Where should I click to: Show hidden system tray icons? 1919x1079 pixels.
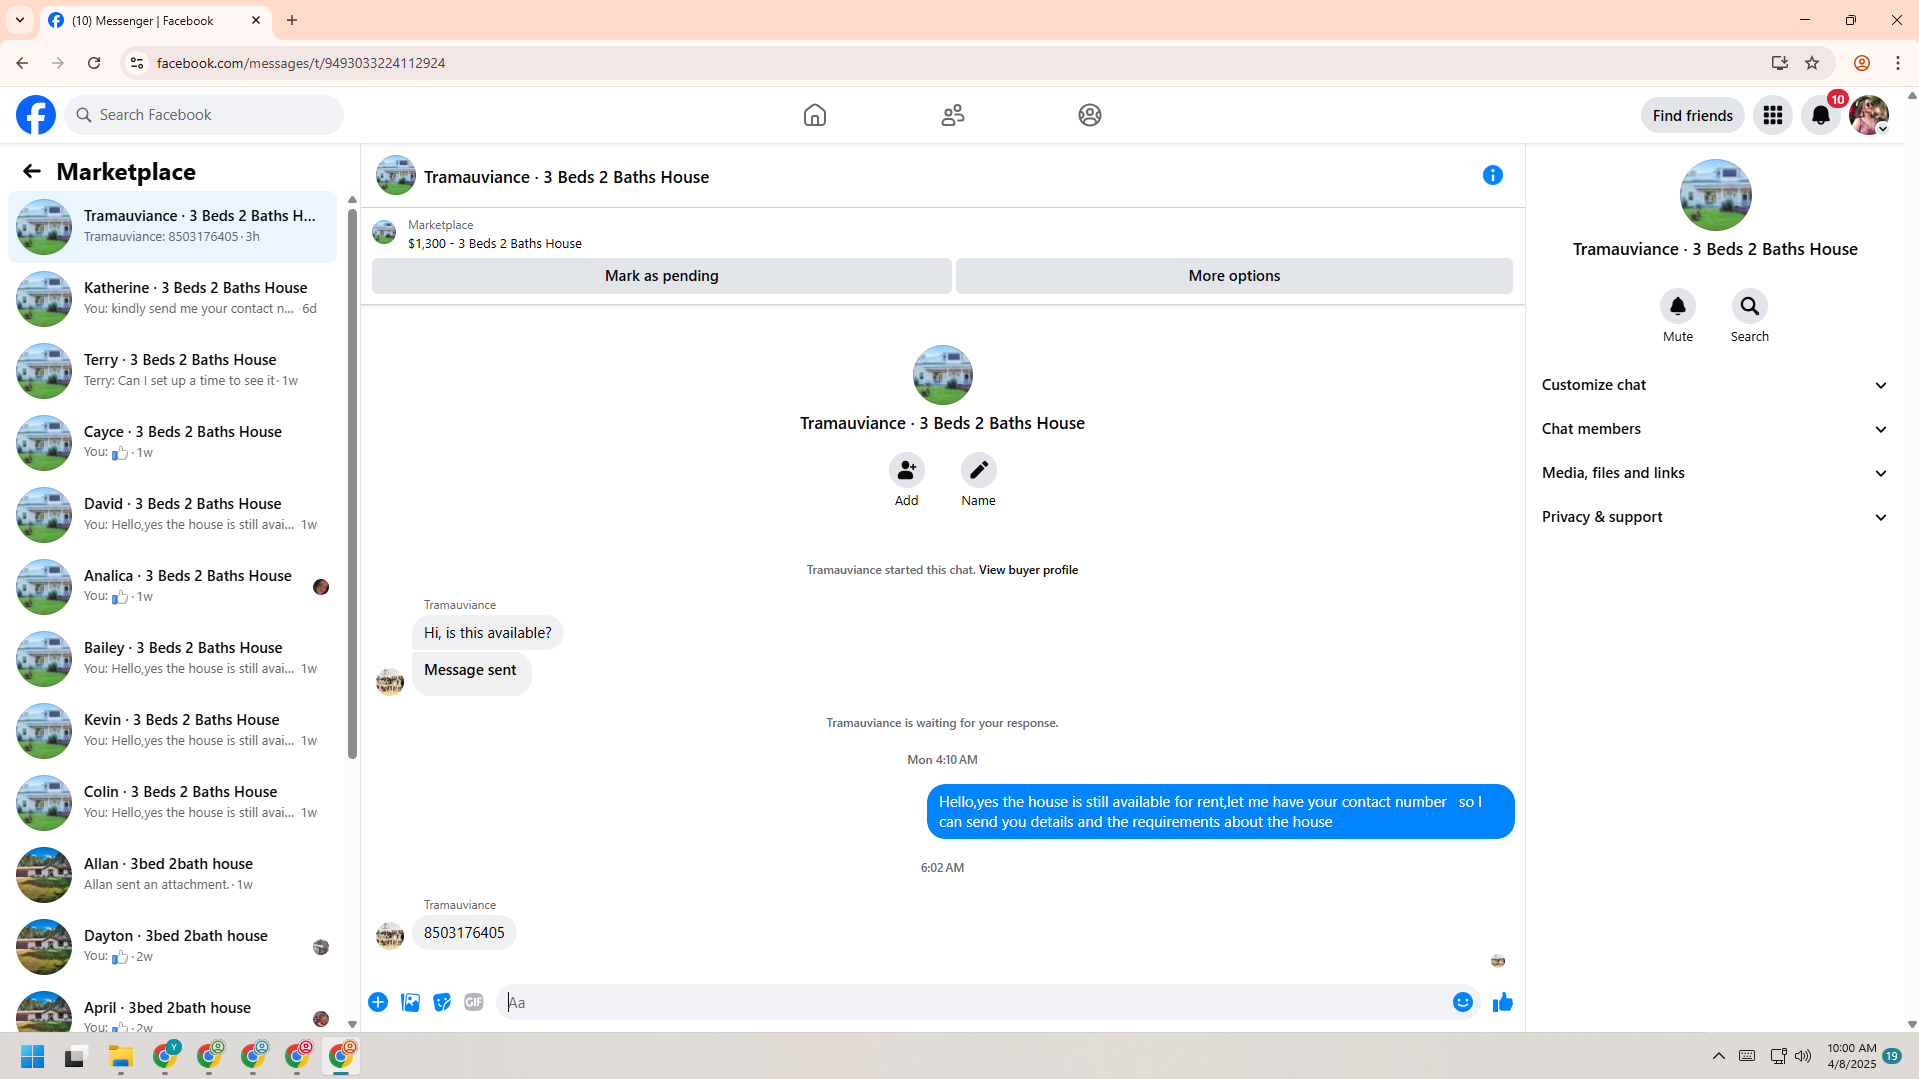[x=1719, y=1056]
